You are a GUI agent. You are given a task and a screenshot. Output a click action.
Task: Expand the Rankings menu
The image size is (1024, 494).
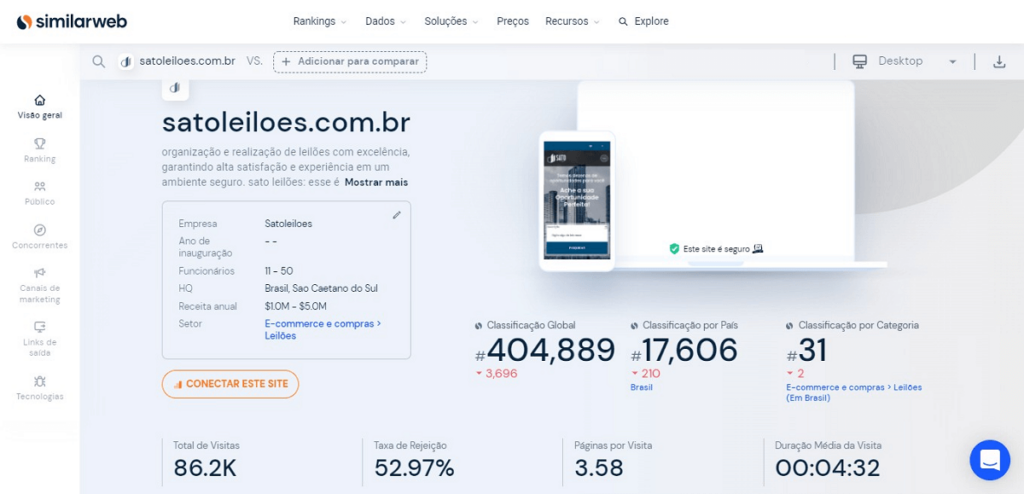[319, 21]
